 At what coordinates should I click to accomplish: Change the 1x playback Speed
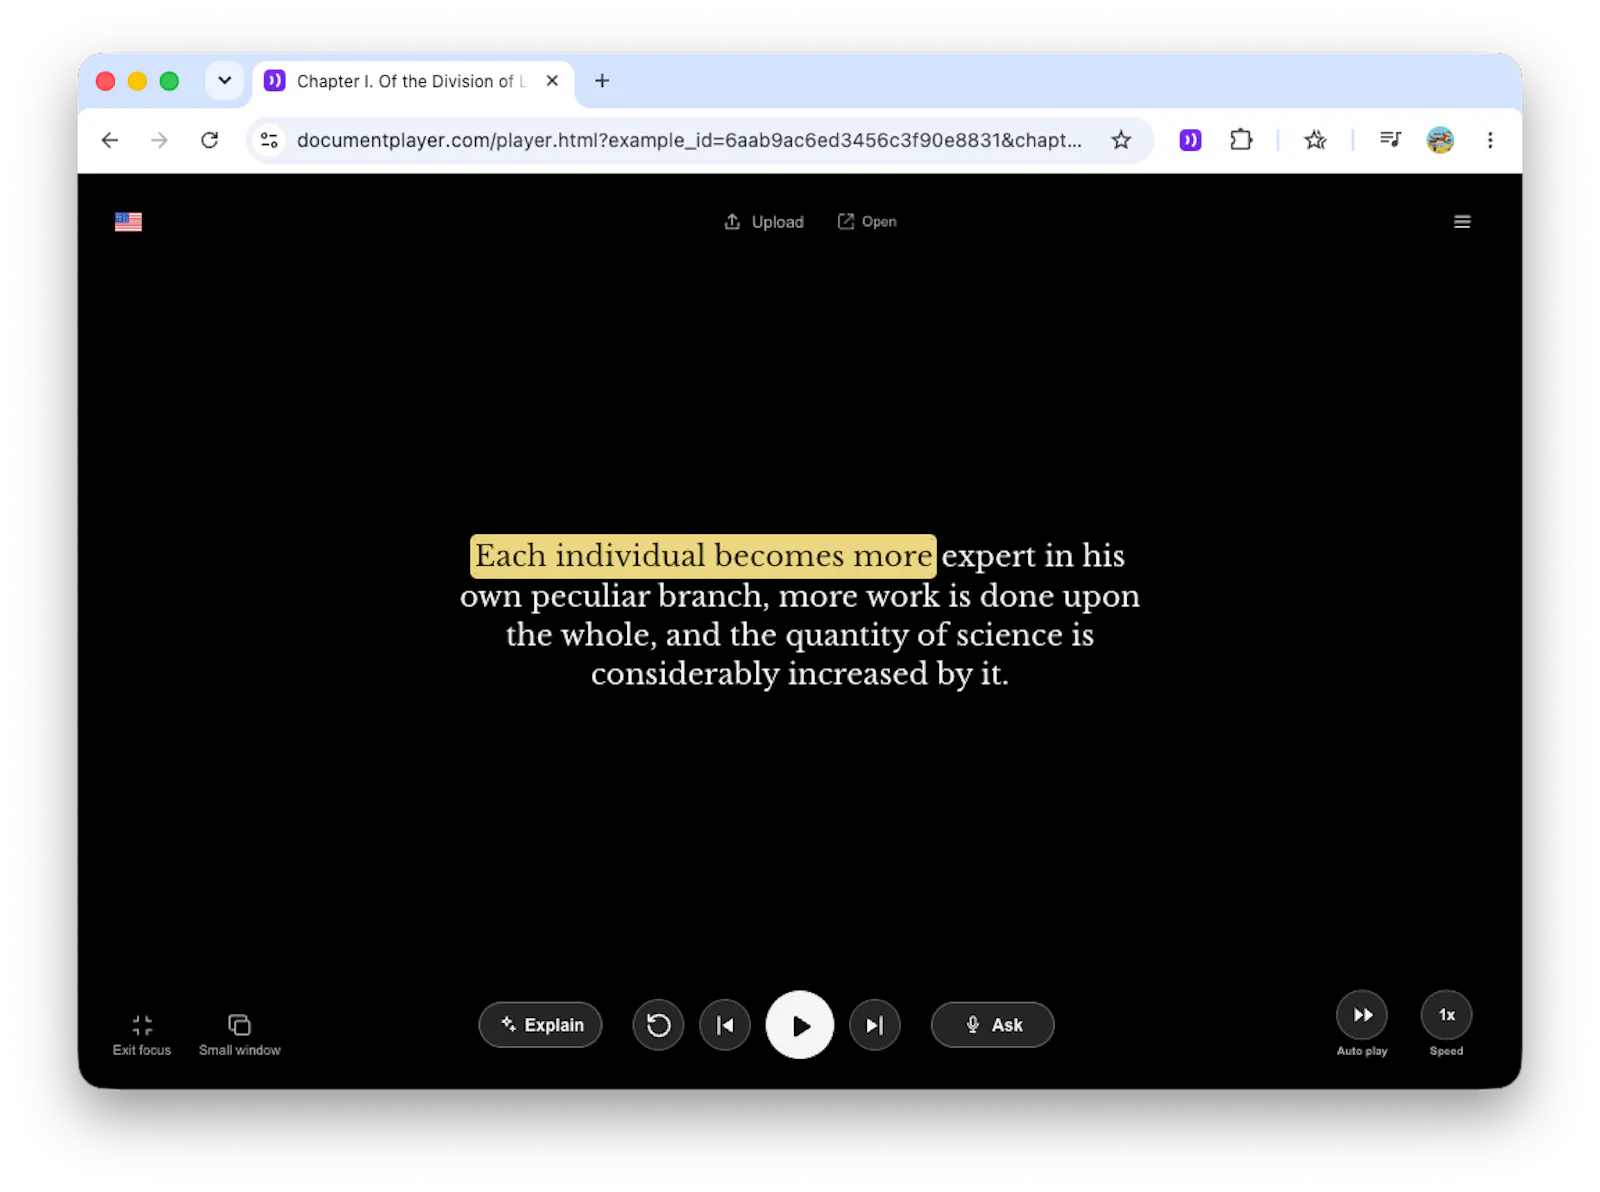click(1446, 1015)
